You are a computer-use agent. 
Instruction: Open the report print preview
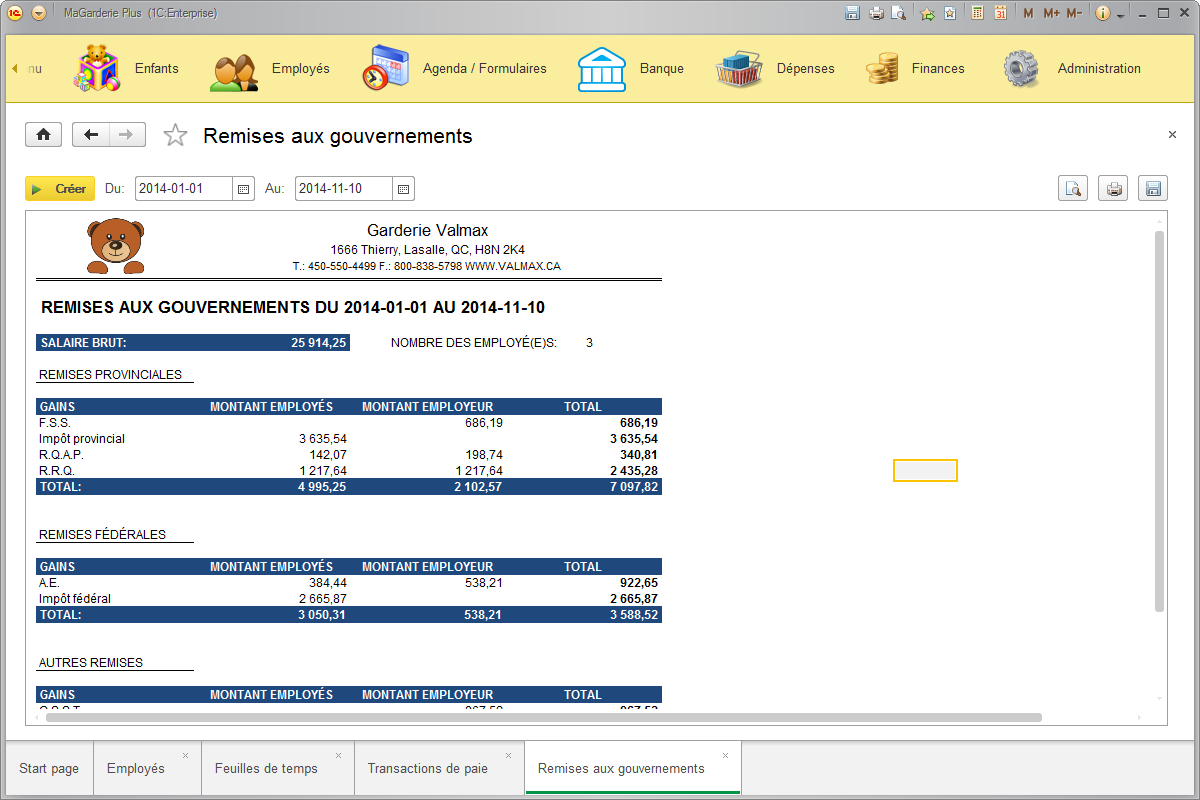[1073, 188]
